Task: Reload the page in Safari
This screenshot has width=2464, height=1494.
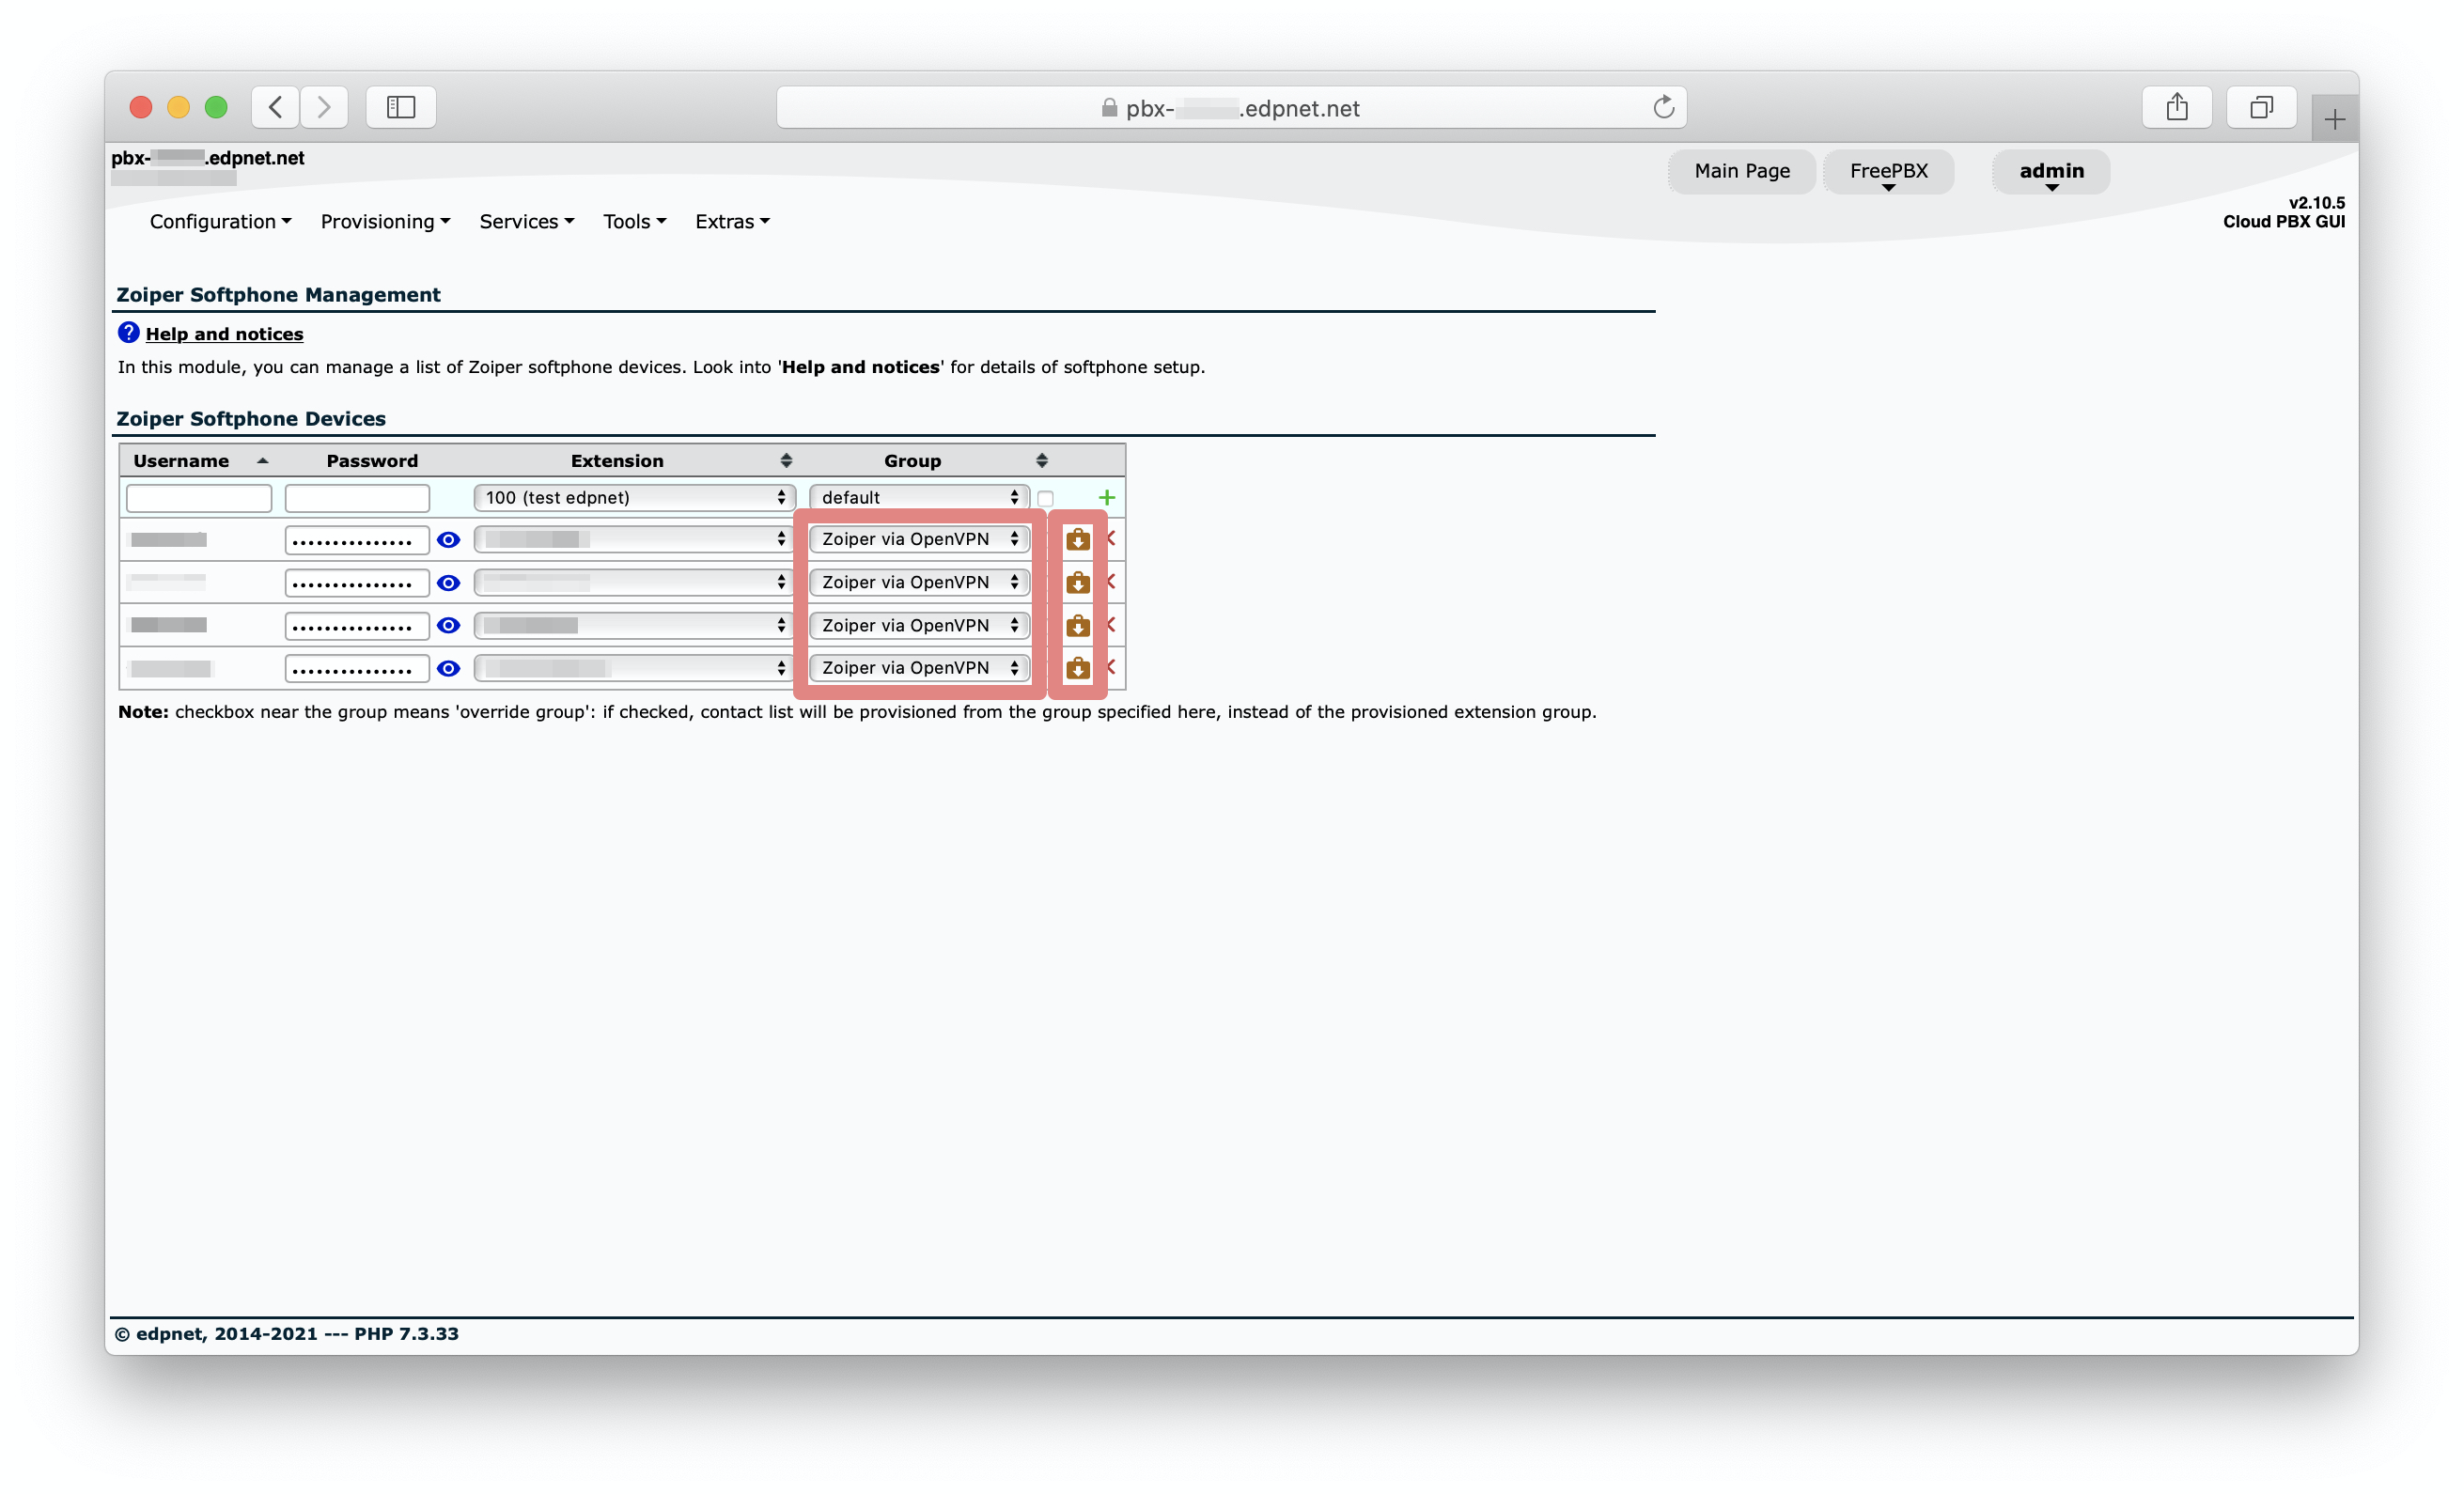Action: (1663, 107)
